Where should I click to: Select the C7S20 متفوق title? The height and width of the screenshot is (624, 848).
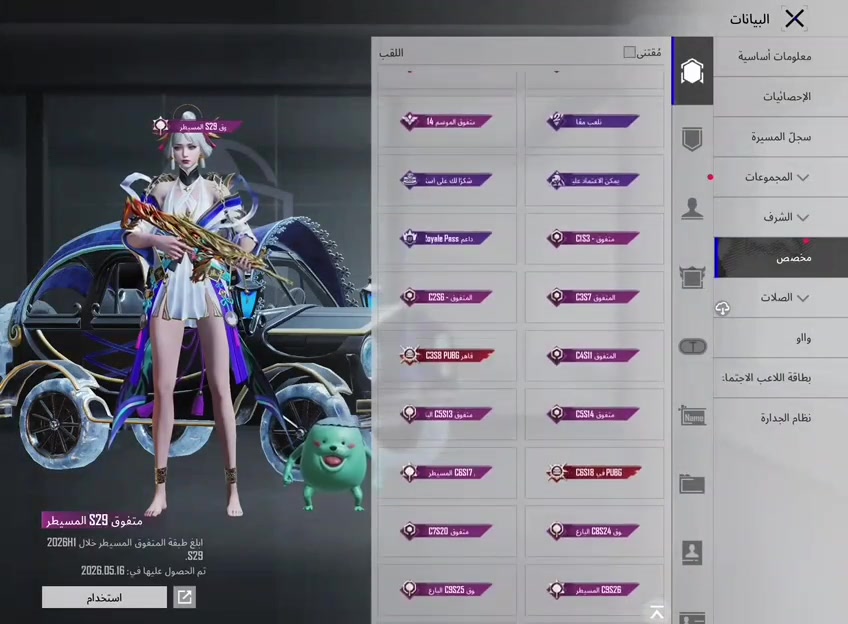[447, 531]
